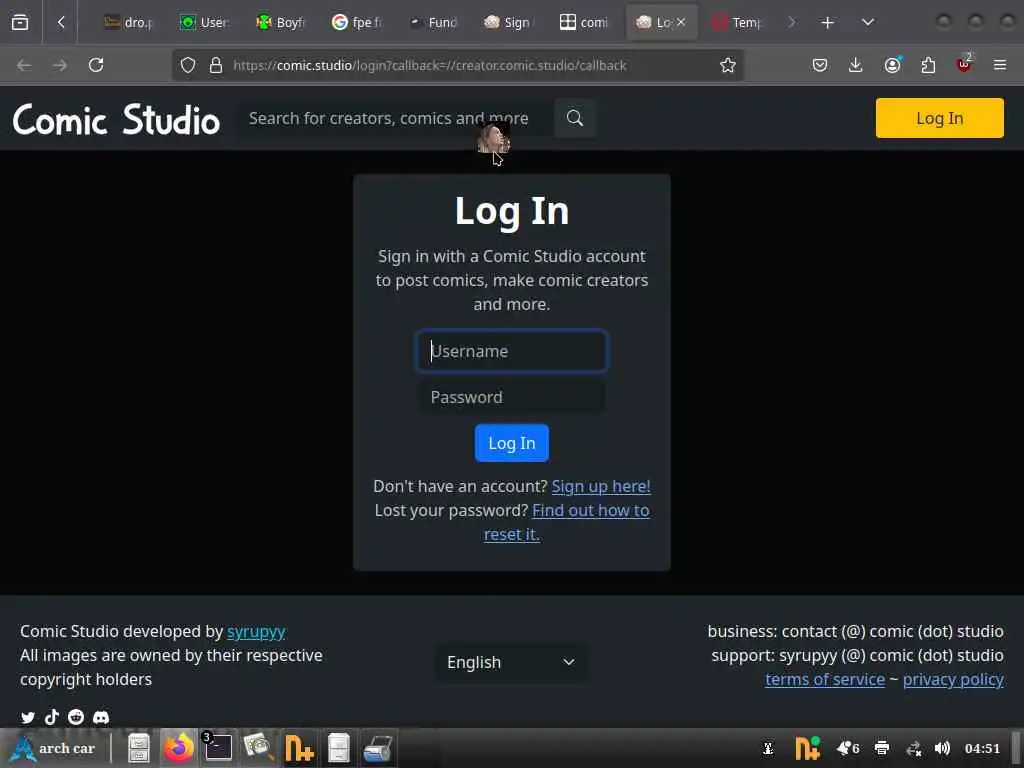Image resolution: width=1024 pixels, height=768 pixels.
Task: Go back to the previous page
Action: [x=24, y=65]
